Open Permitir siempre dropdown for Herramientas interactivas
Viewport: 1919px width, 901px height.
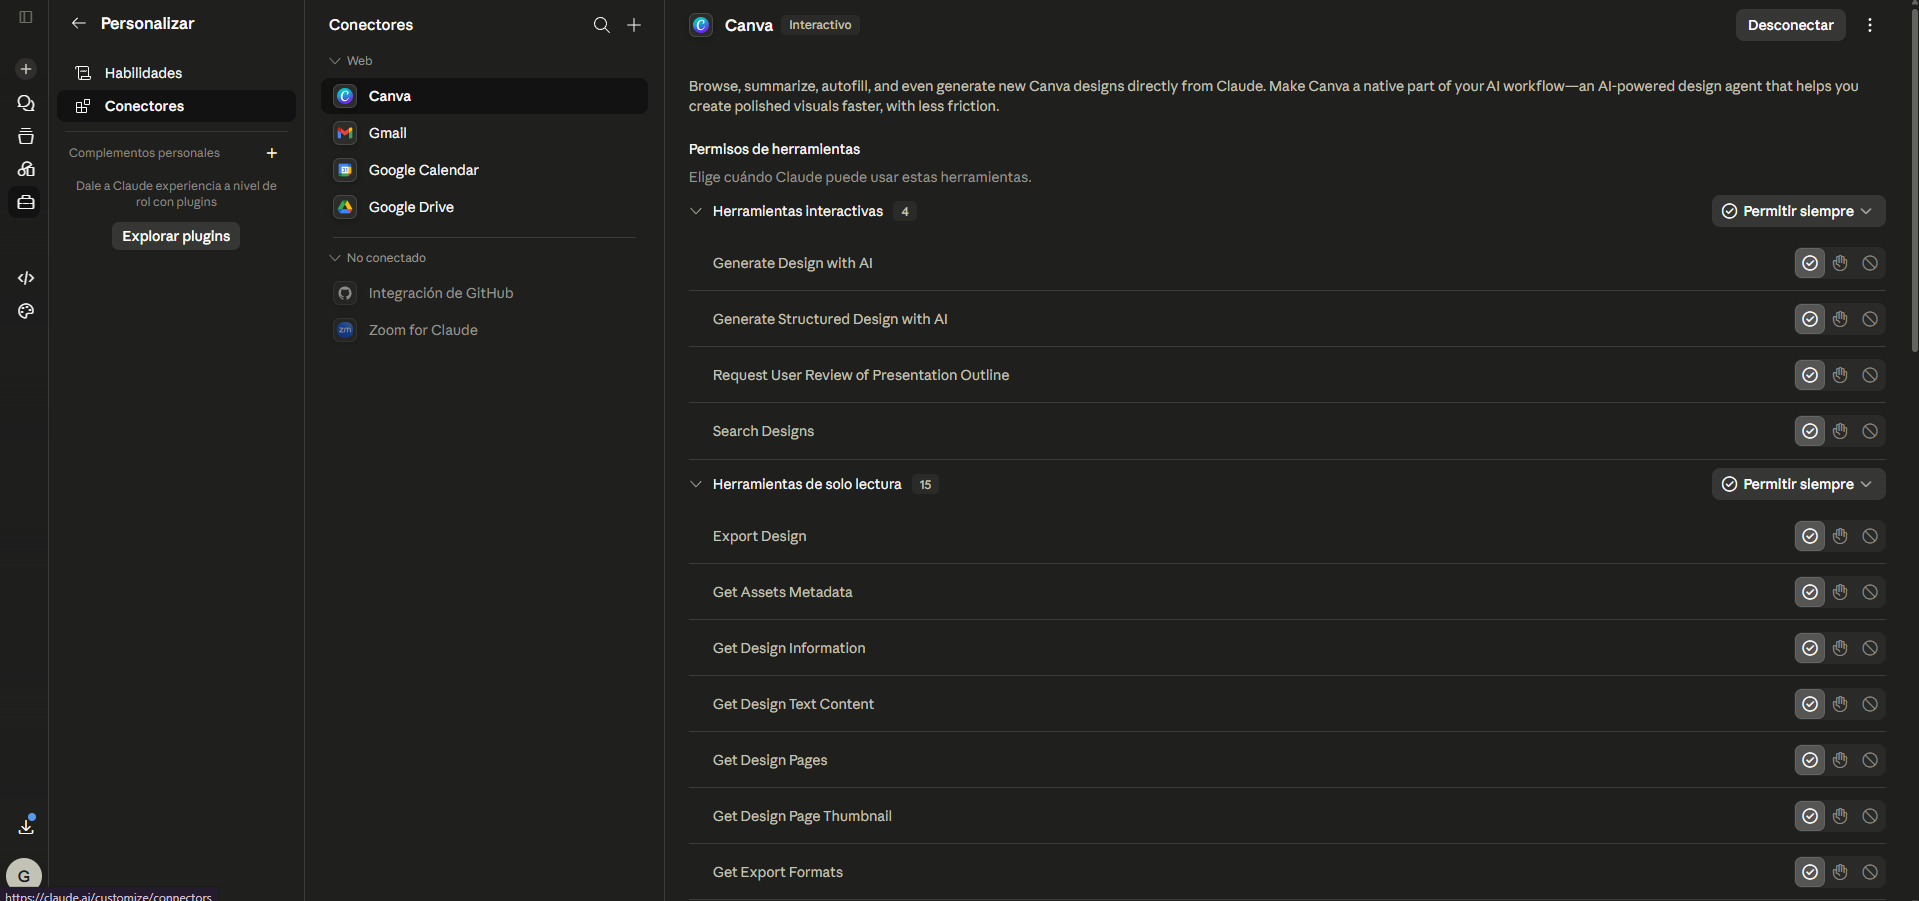[1798, 211]
